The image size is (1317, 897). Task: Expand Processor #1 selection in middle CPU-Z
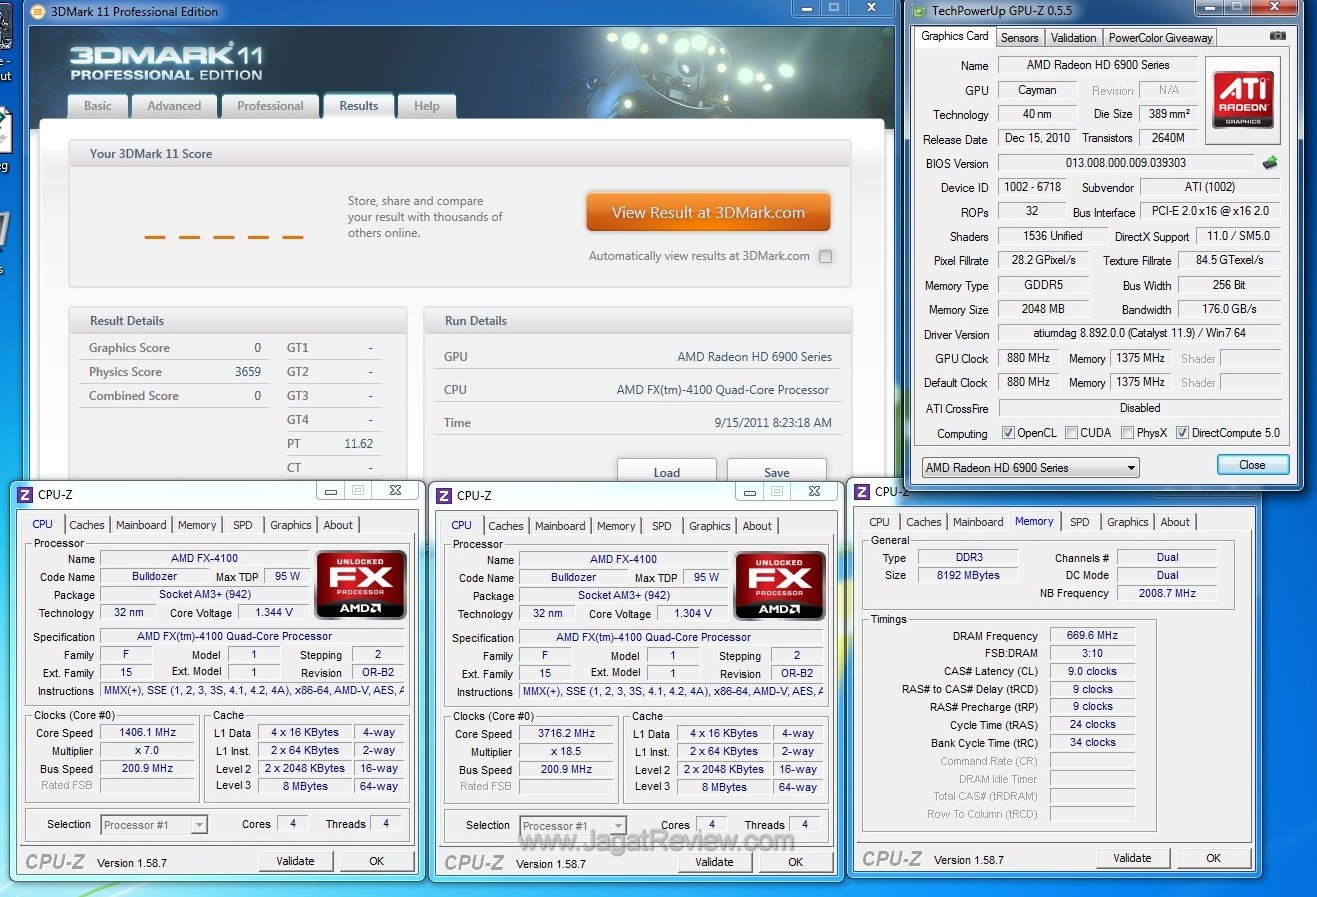618,826
